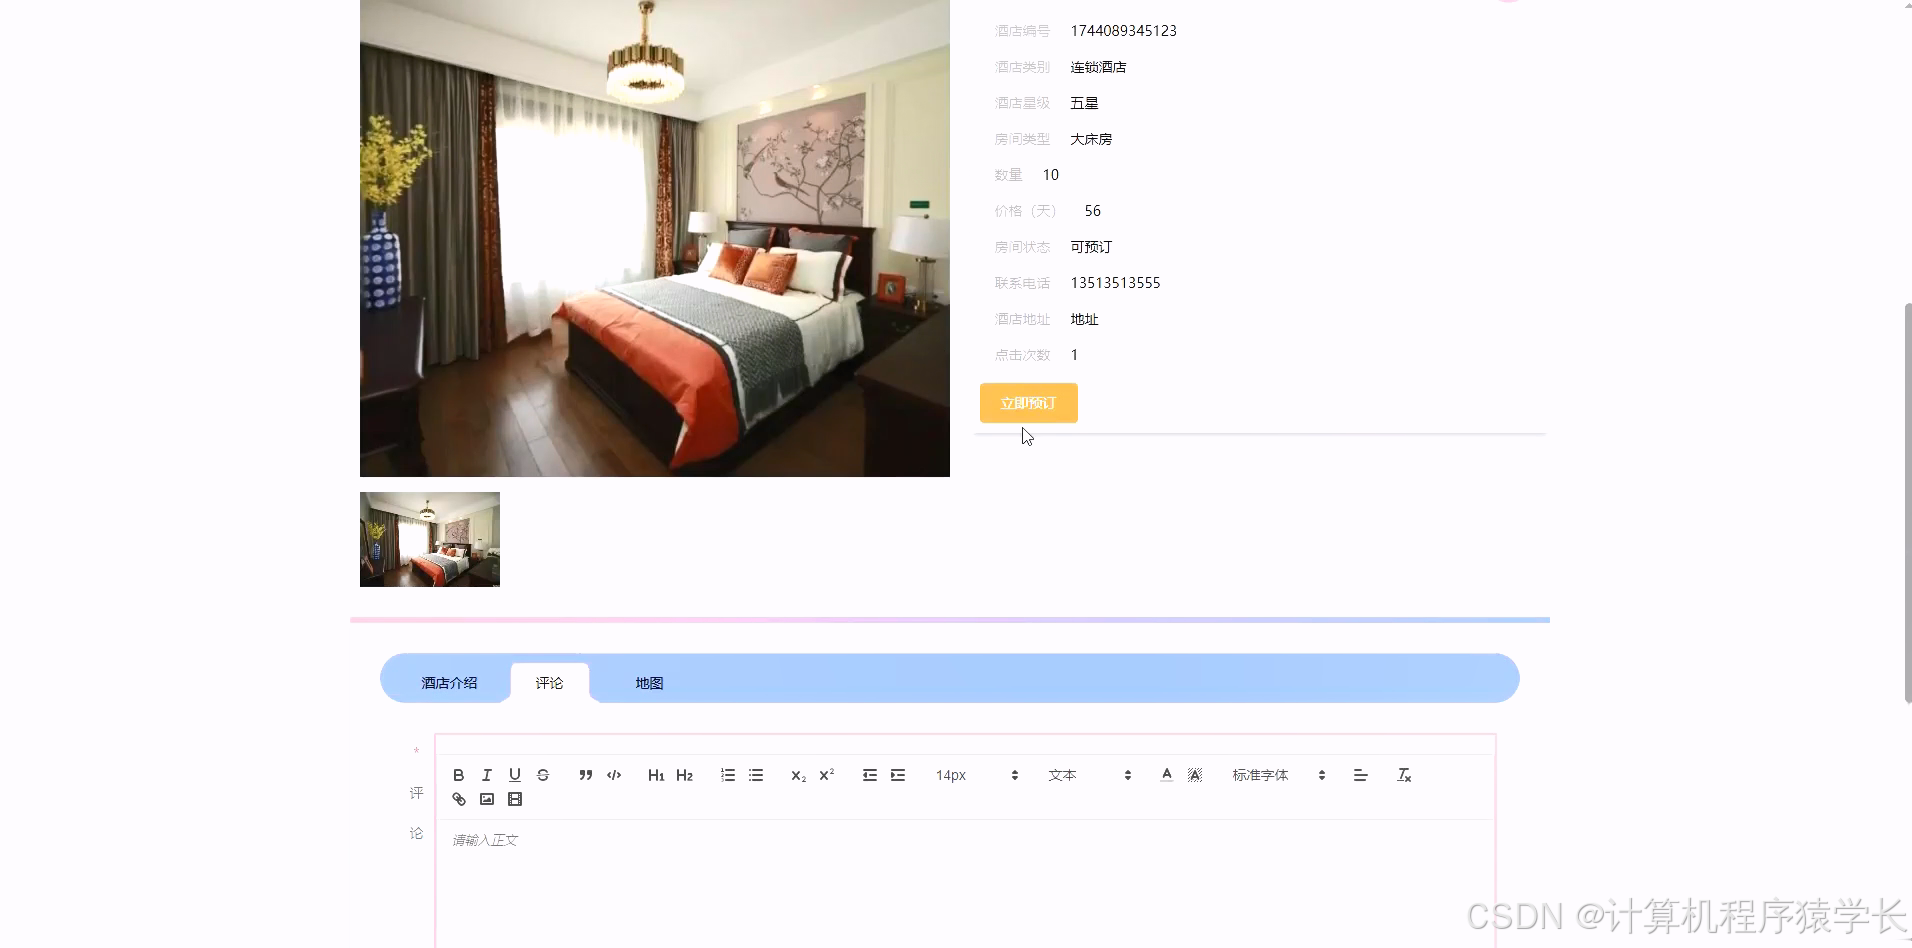Click the hotel category value 连锁酒店
Screen dimensions: 1912x948
tap(1098, 67)
